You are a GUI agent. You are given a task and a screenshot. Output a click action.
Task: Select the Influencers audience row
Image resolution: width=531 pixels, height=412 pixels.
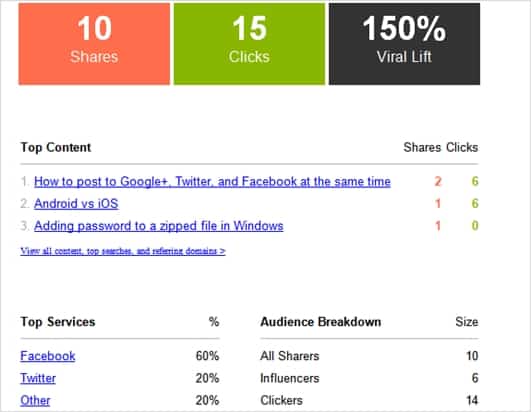pyautogui.click(x=369, y=378)
